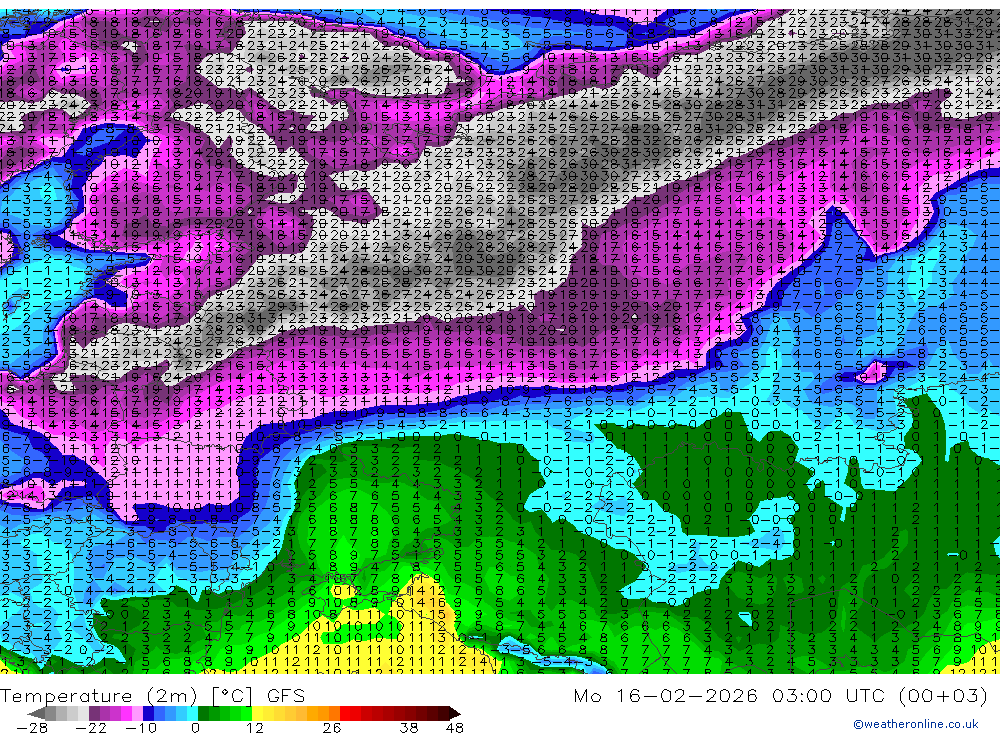Click the '48' legend label
The width and height of the screenshot is (1000, 733).
(x=454, y=728)
